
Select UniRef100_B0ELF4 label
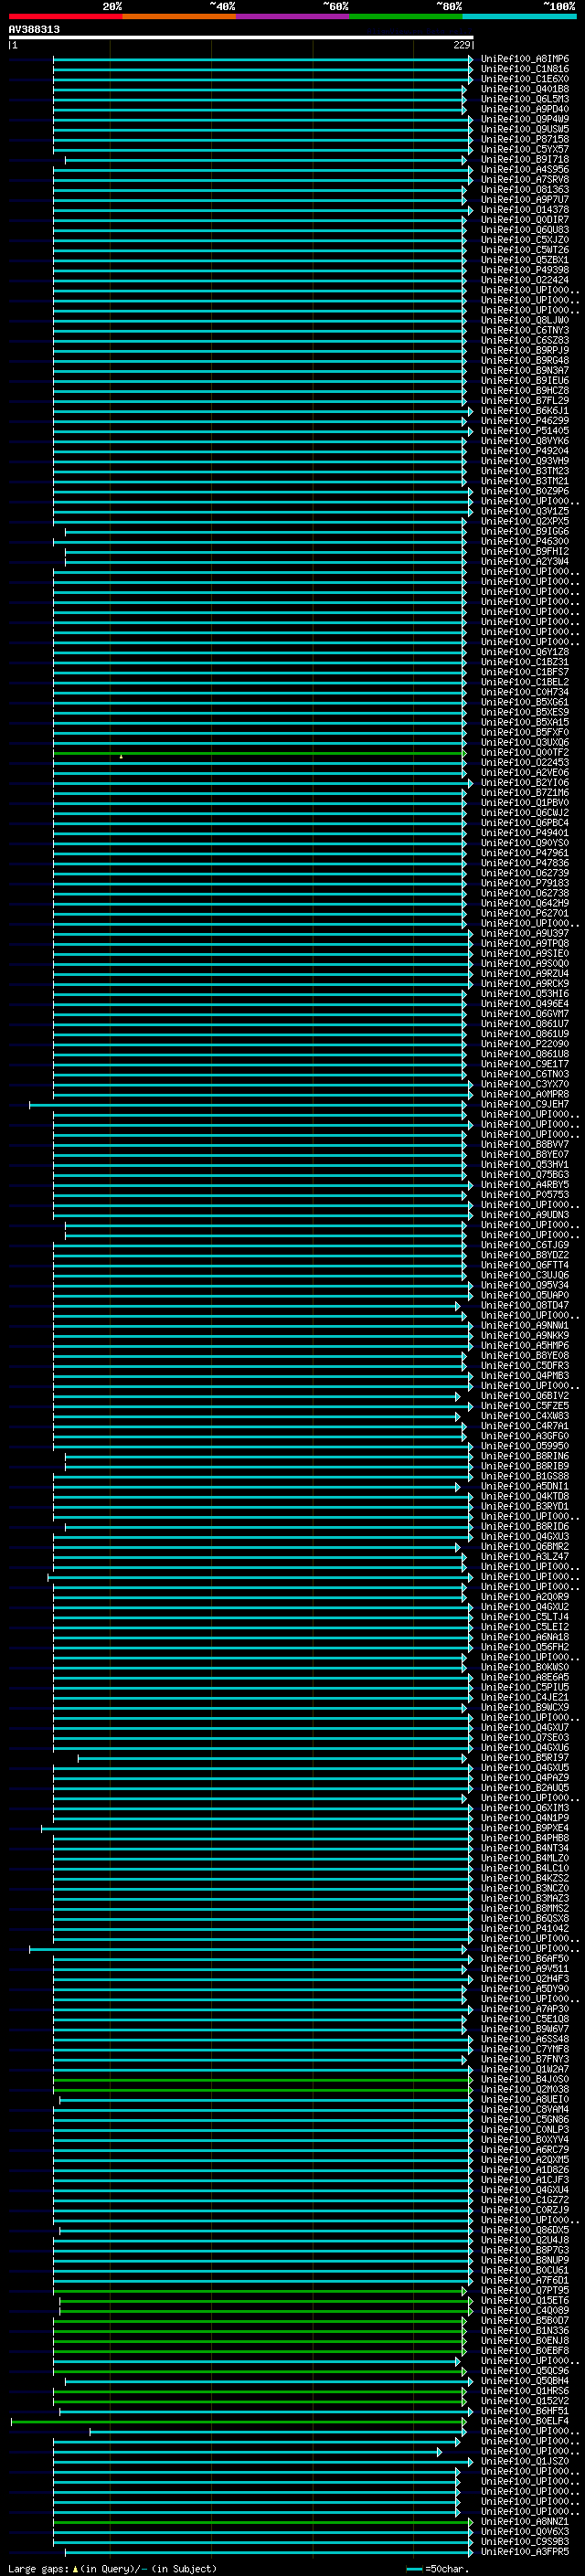click(x=524, y=2421)
